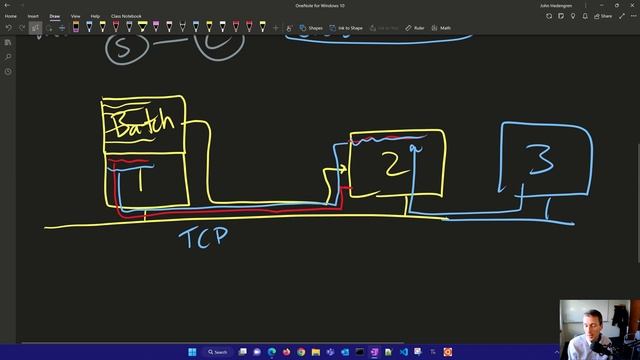Undo the last ink stroke
Image resolution: width=640 pixels, height=360 pixels.
click(x=9, y=28)
